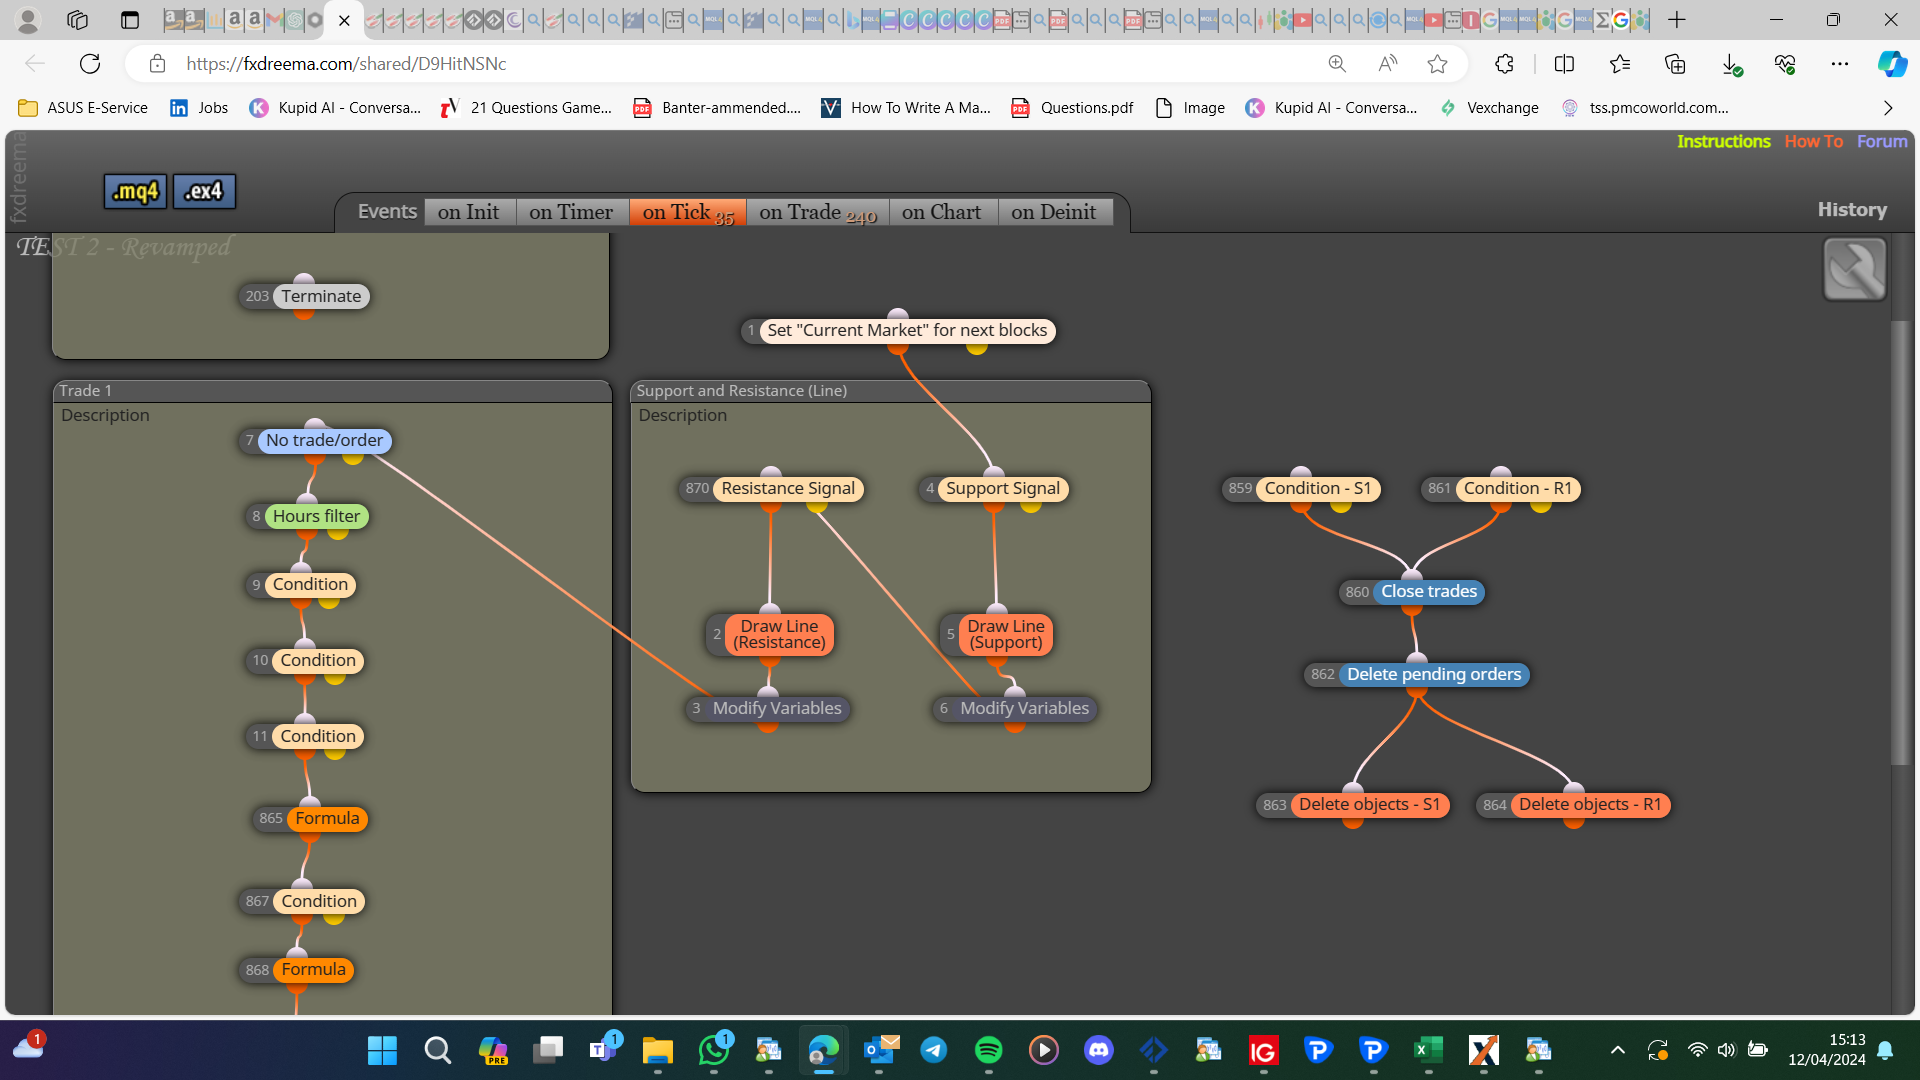Select the Delete objects - S1 block
This screenshot has width=1920, height=1080.
pos(1353,805)
